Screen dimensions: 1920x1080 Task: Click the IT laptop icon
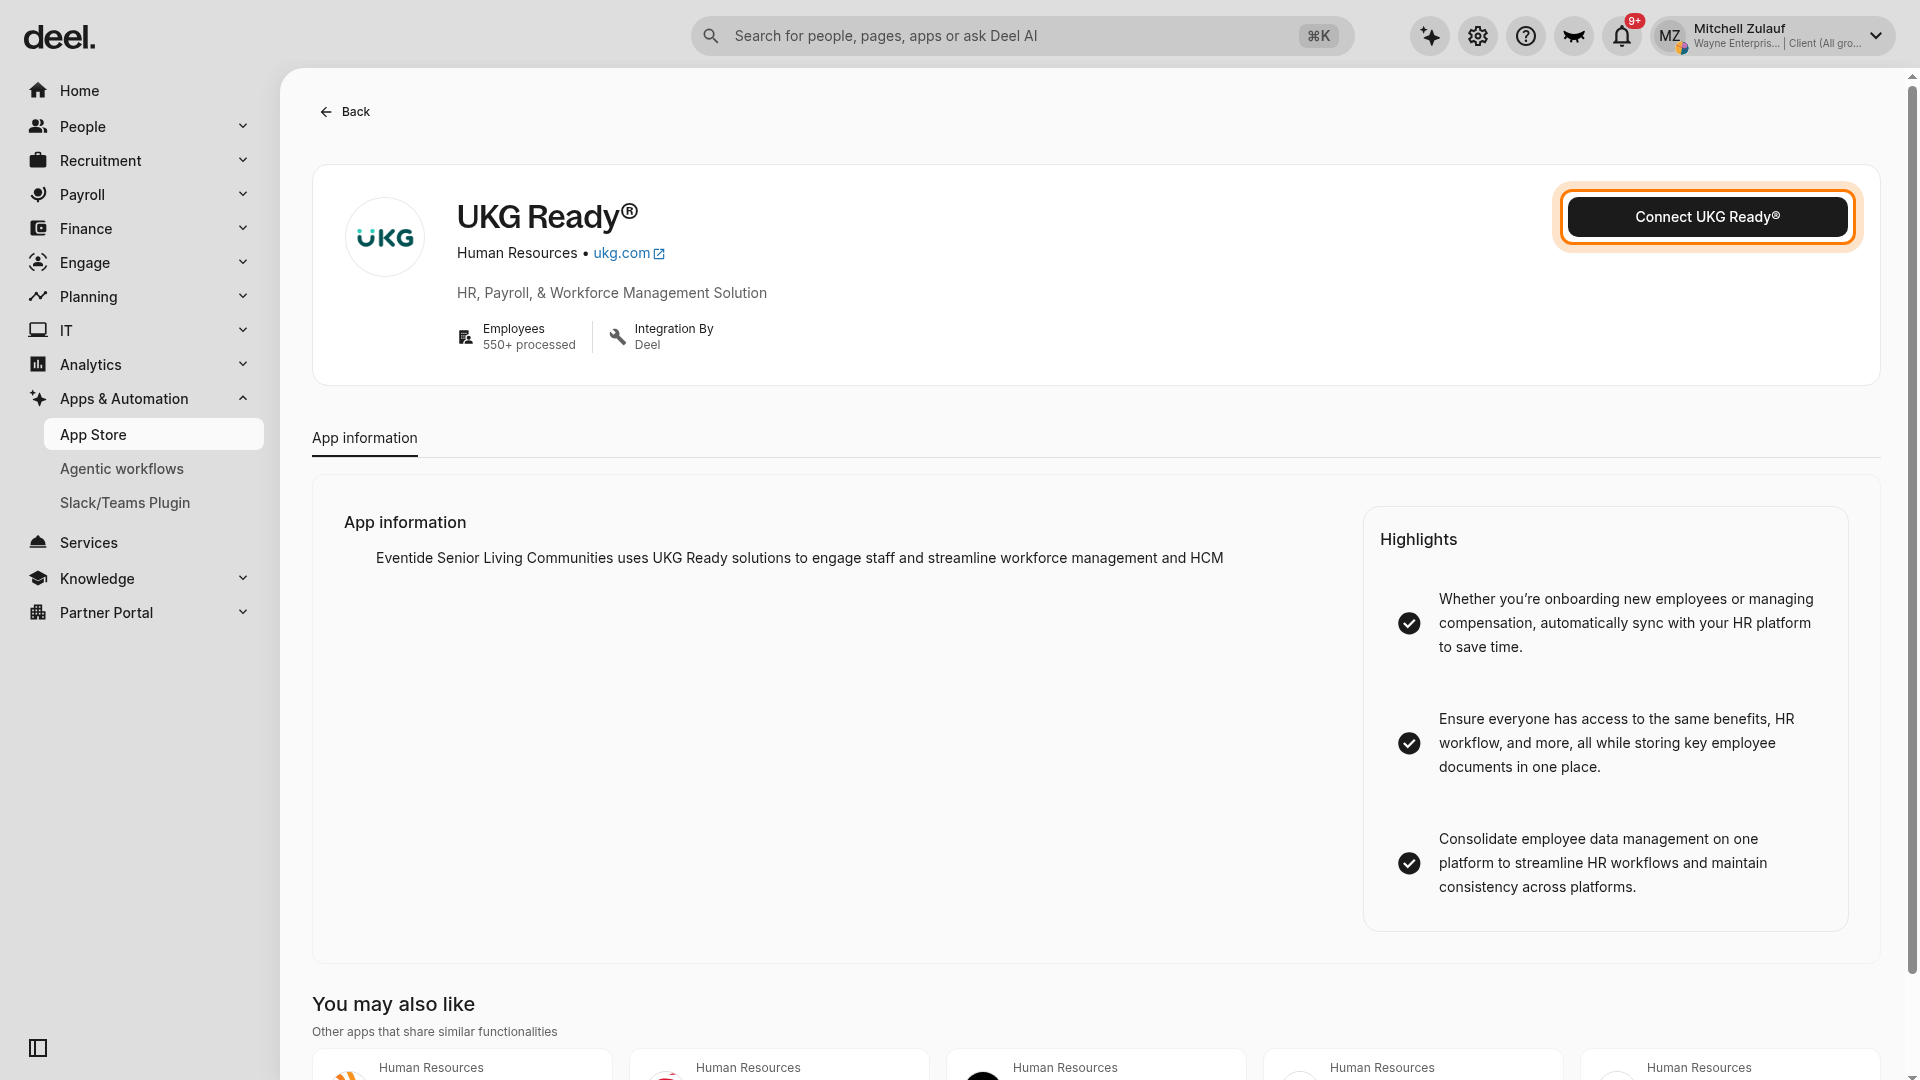pos(38,331)
